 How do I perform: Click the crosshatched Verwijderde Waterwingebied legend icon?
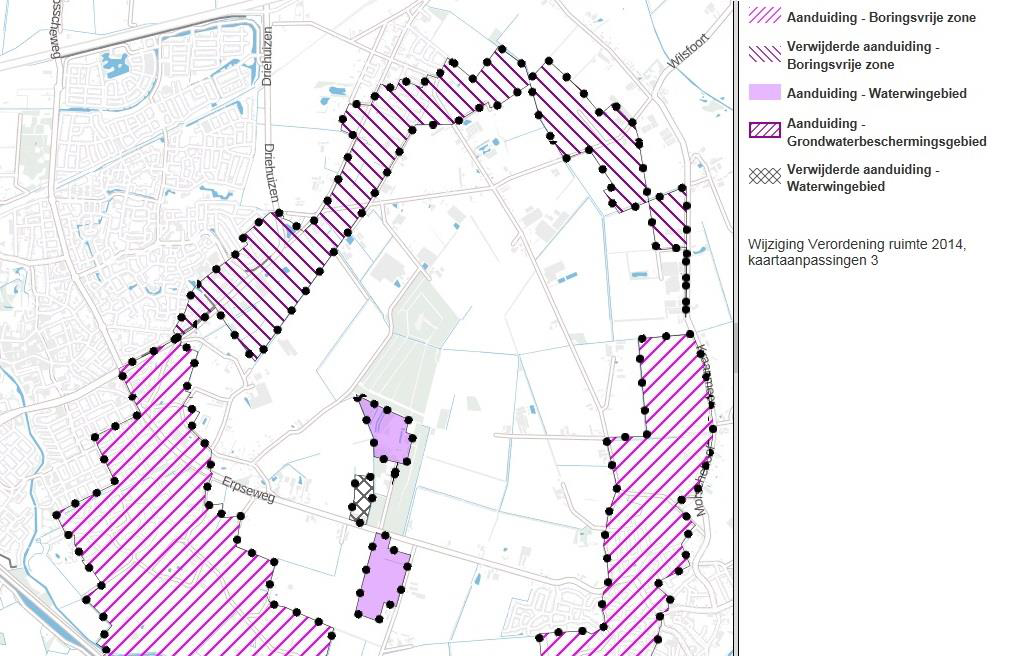pos(765,176)
